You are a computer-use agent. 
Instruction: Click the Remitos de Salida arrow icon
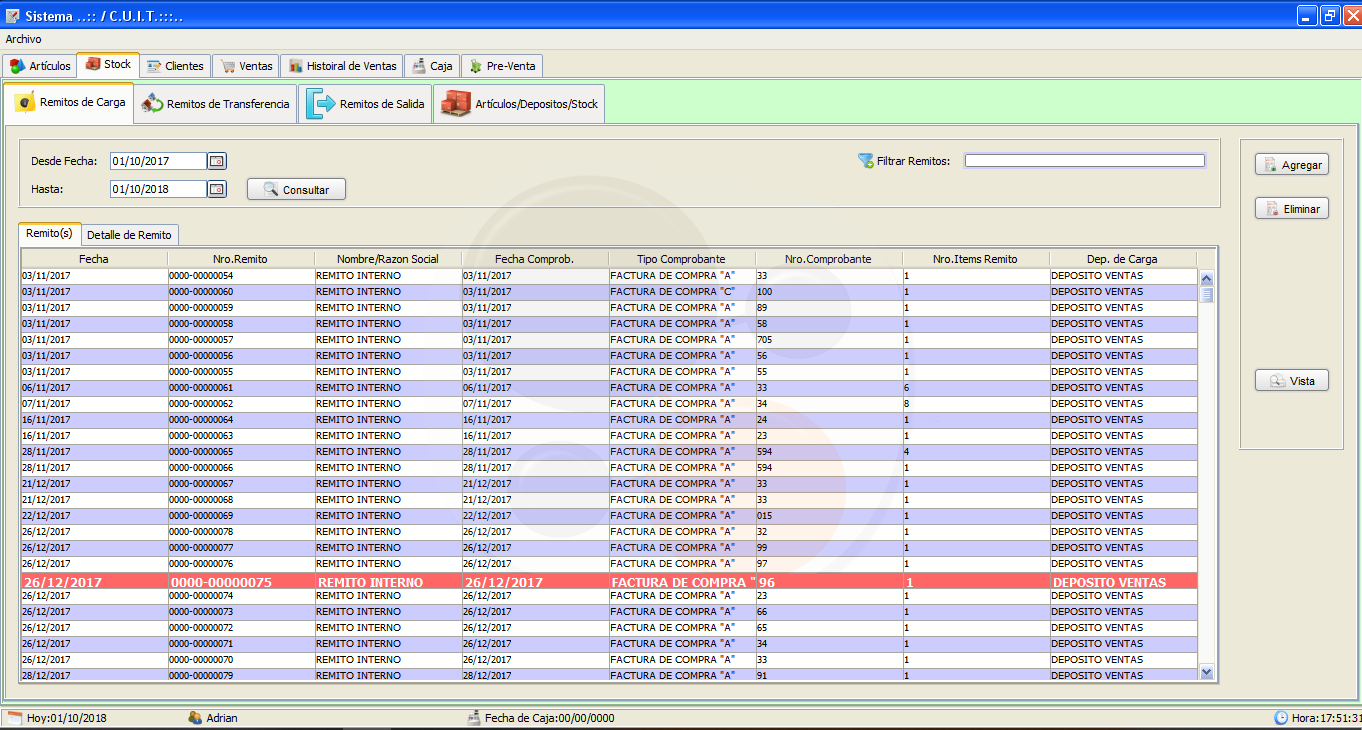click(320, 104)
